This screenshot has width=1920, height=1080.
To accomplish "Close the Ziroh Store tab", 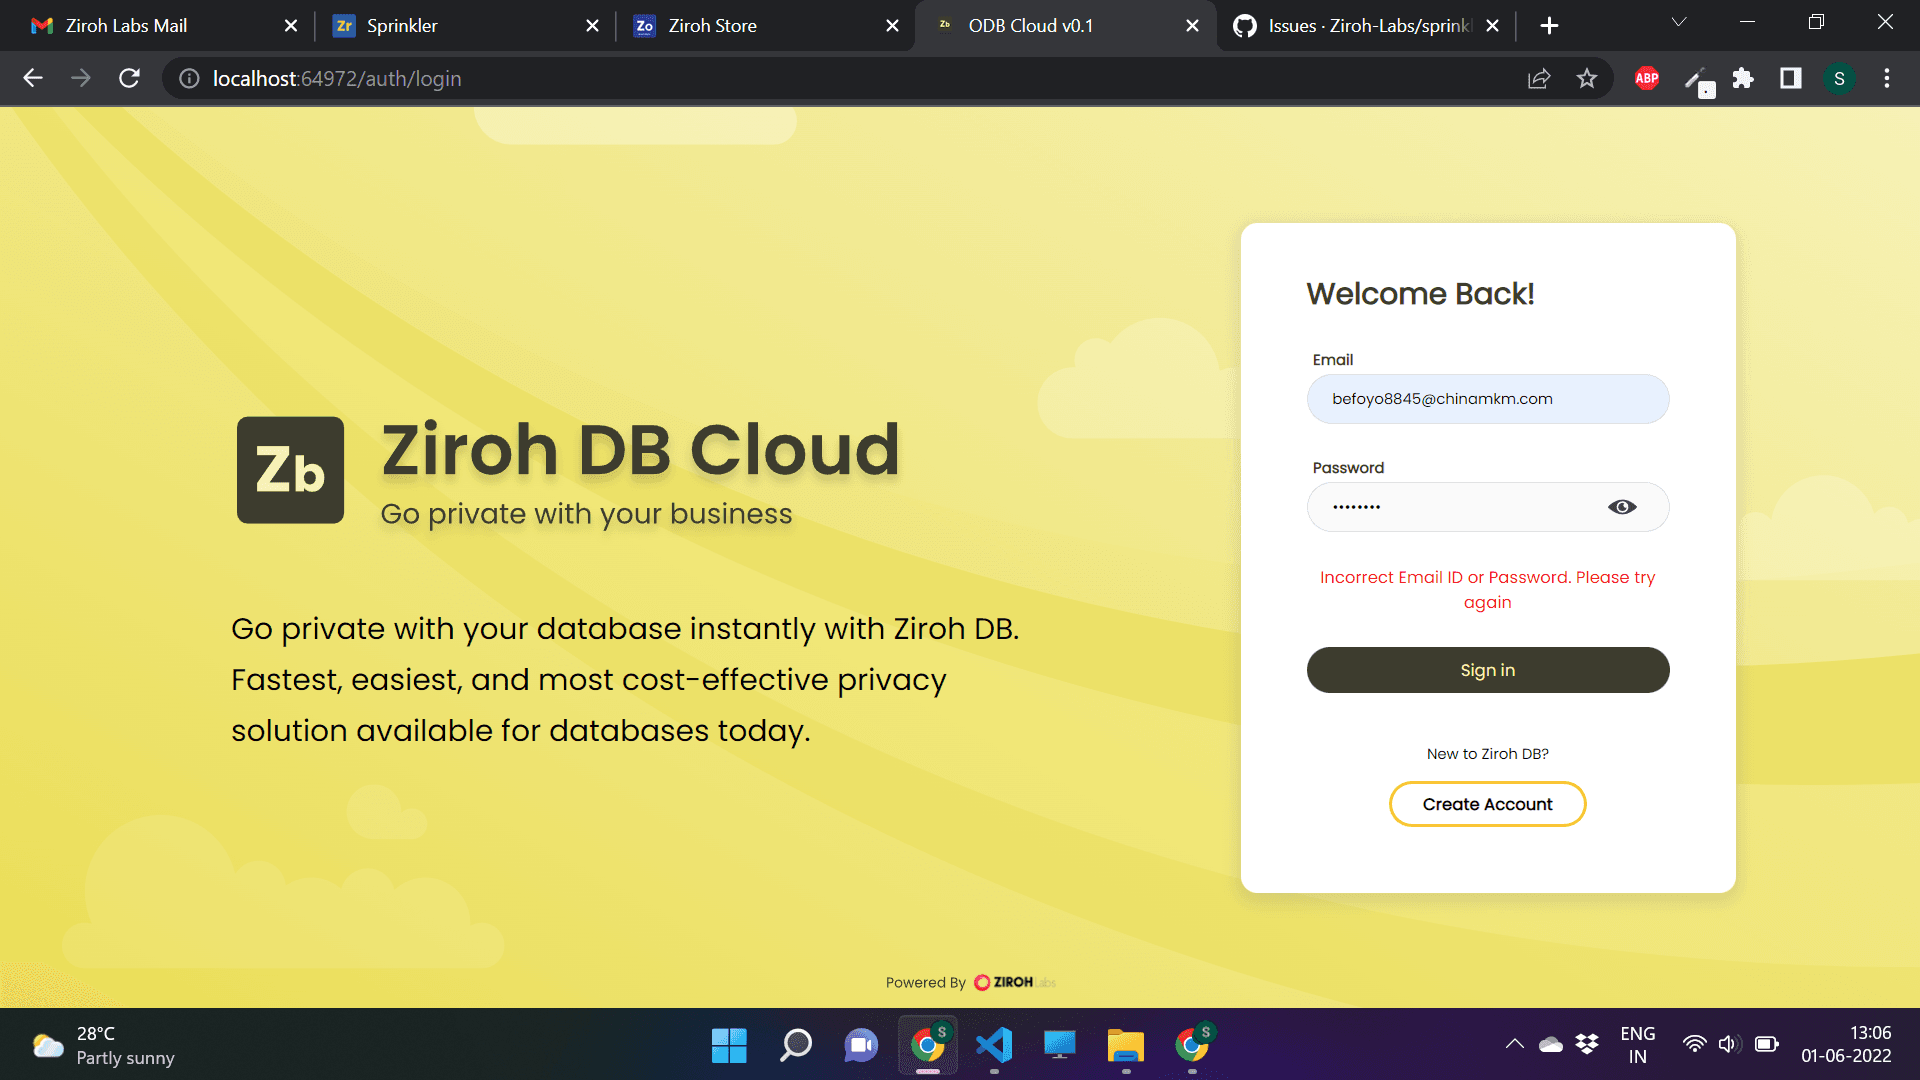I will 893,26.
